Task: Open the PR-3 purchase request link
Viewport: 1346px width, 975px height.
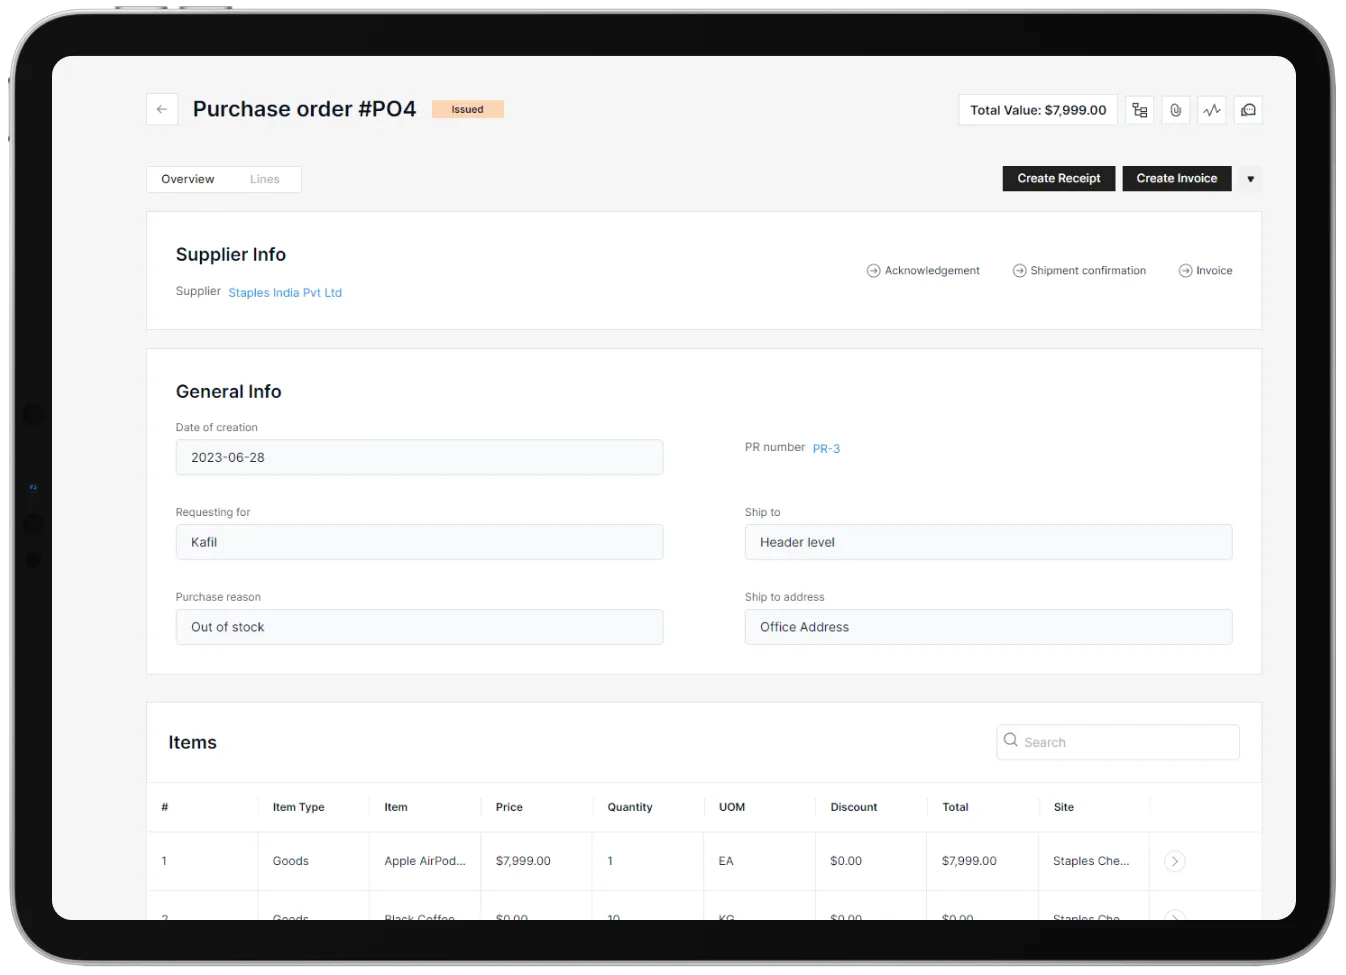Action: [x=826, y=449]
